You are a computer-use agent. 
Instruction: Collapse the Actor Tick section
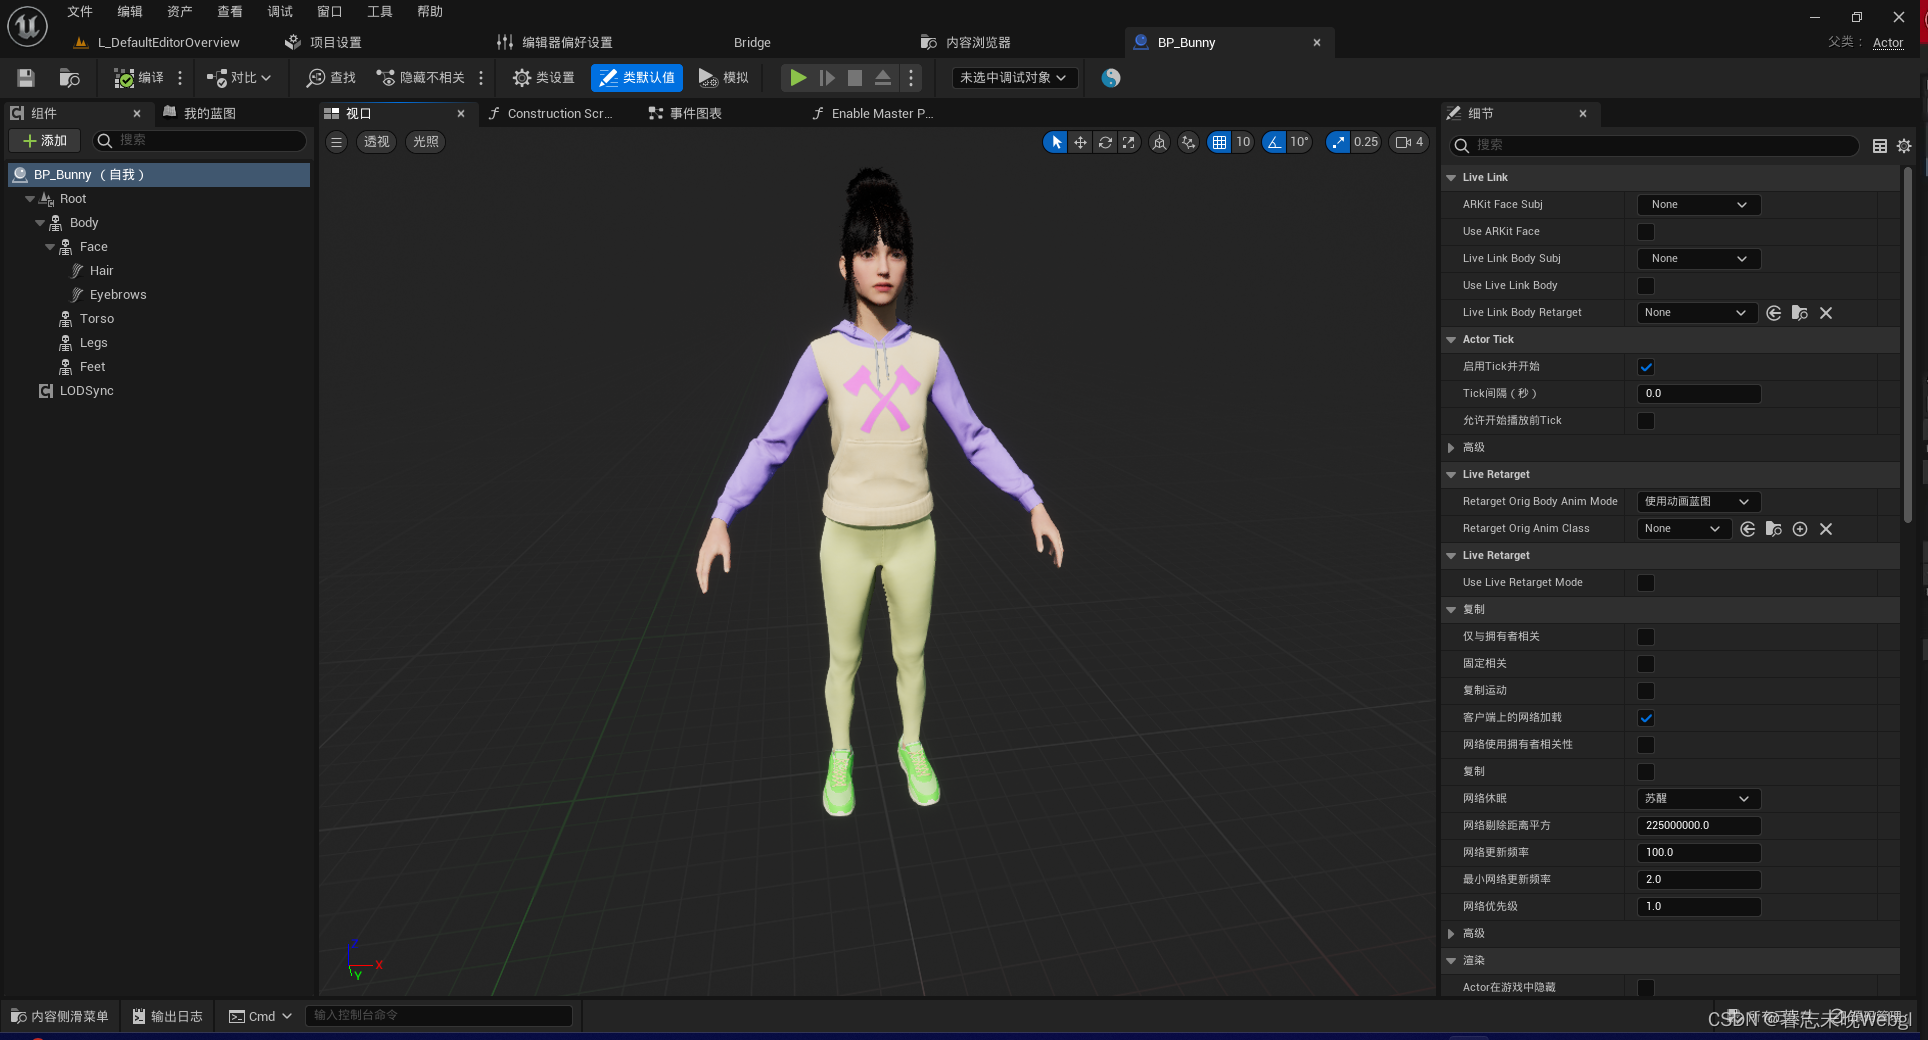1451,340
